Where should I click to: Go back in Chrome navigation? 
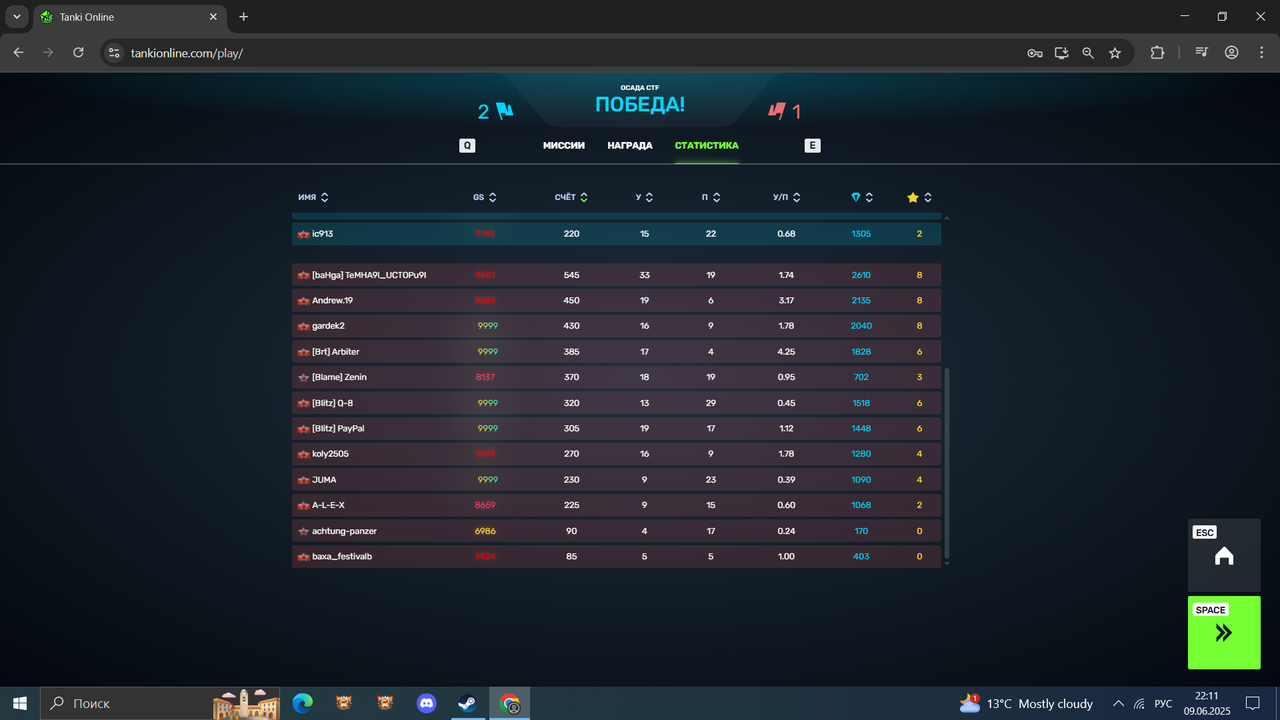pos(18,53)
